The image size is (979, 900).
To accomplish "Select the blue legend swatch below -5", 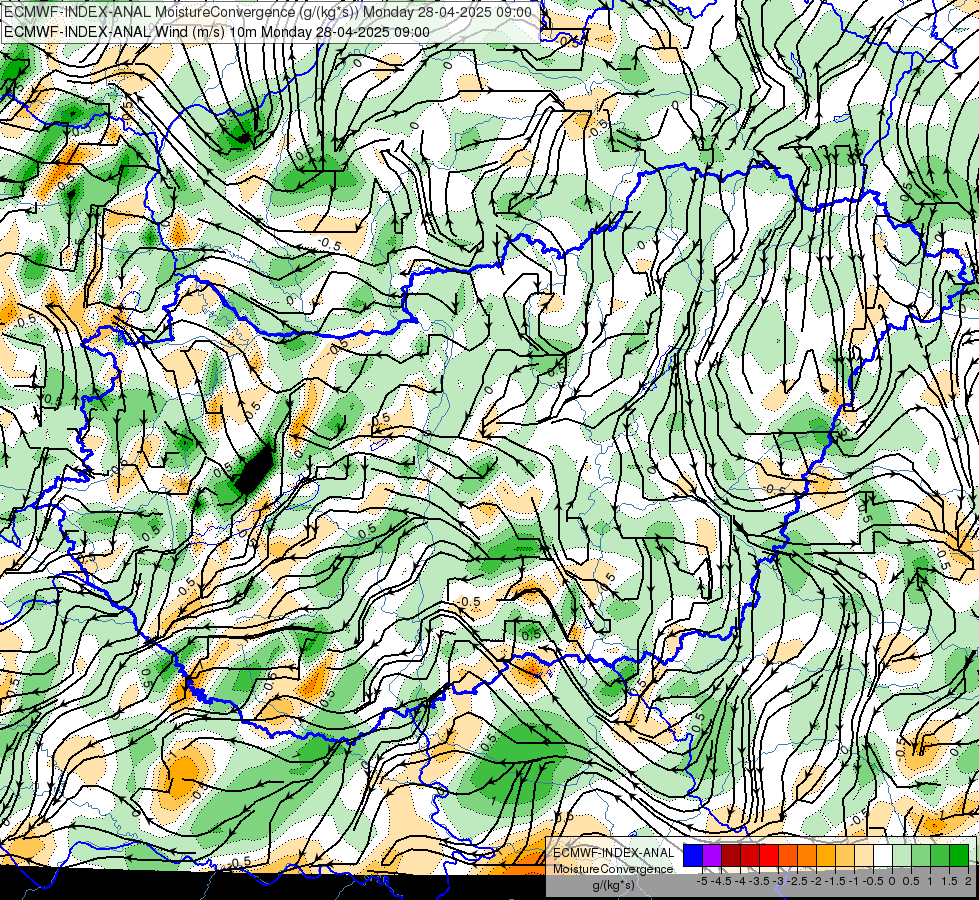I will (693, 855).
